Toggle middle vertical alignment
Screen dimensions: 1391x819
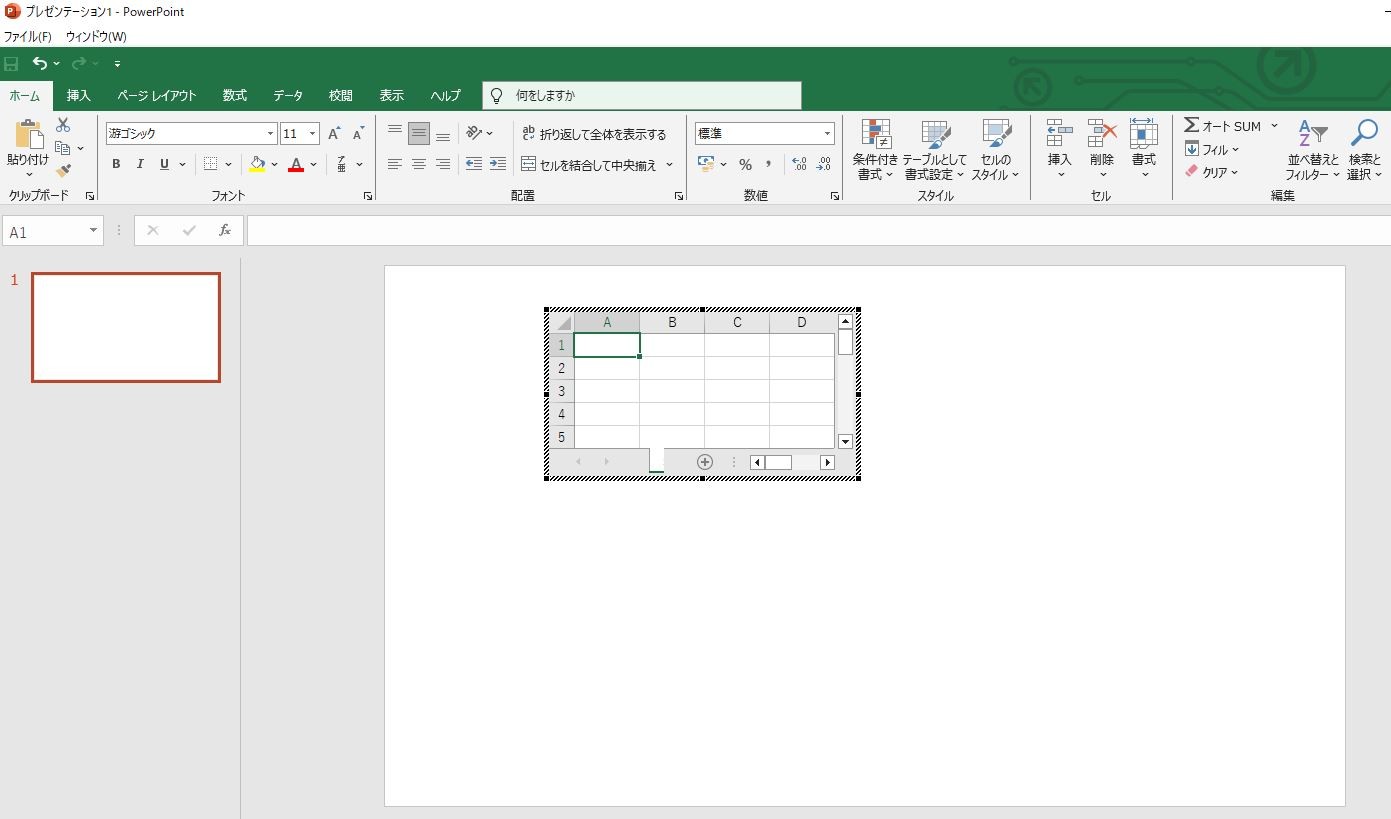coord(419,133)
